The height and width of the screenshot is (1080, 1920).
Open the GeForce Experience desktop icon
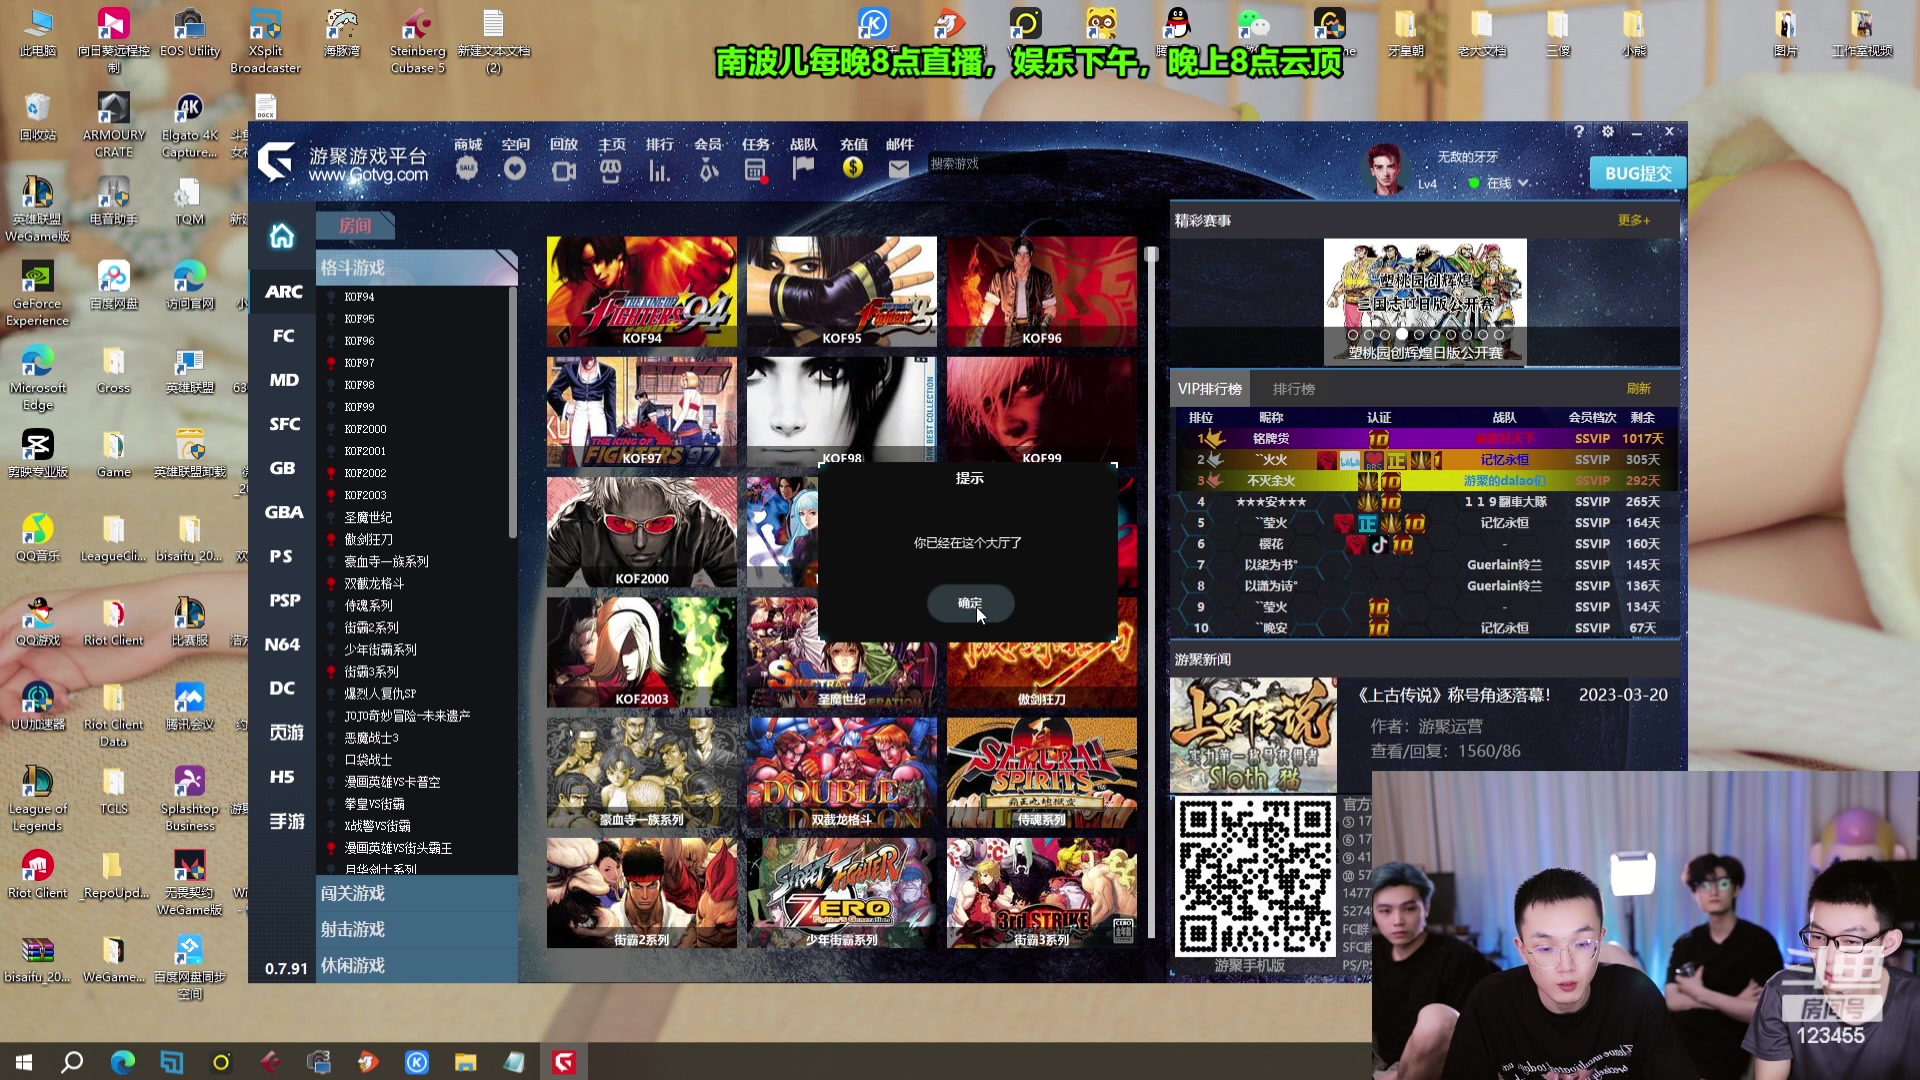pos(38,294)
